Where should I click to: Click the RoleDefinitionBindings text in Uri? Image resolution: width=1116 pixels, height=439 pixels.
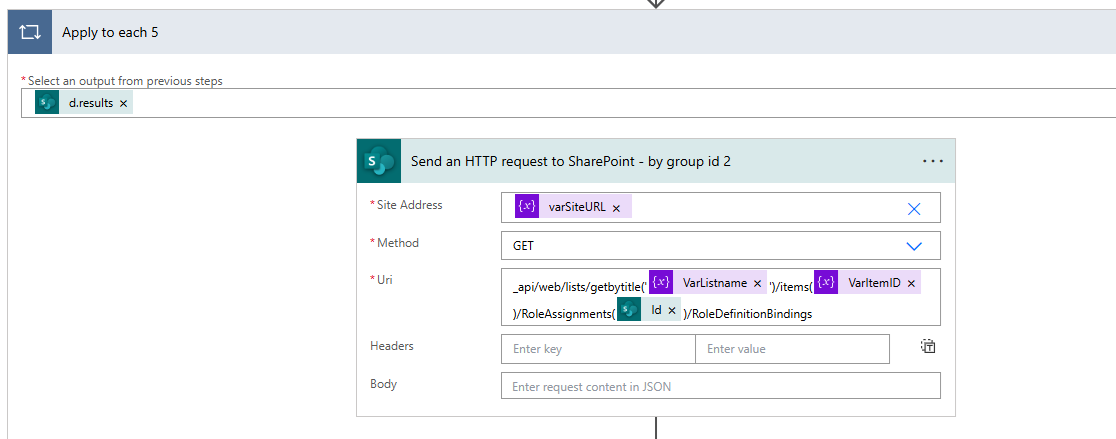(x=752, y=314)
